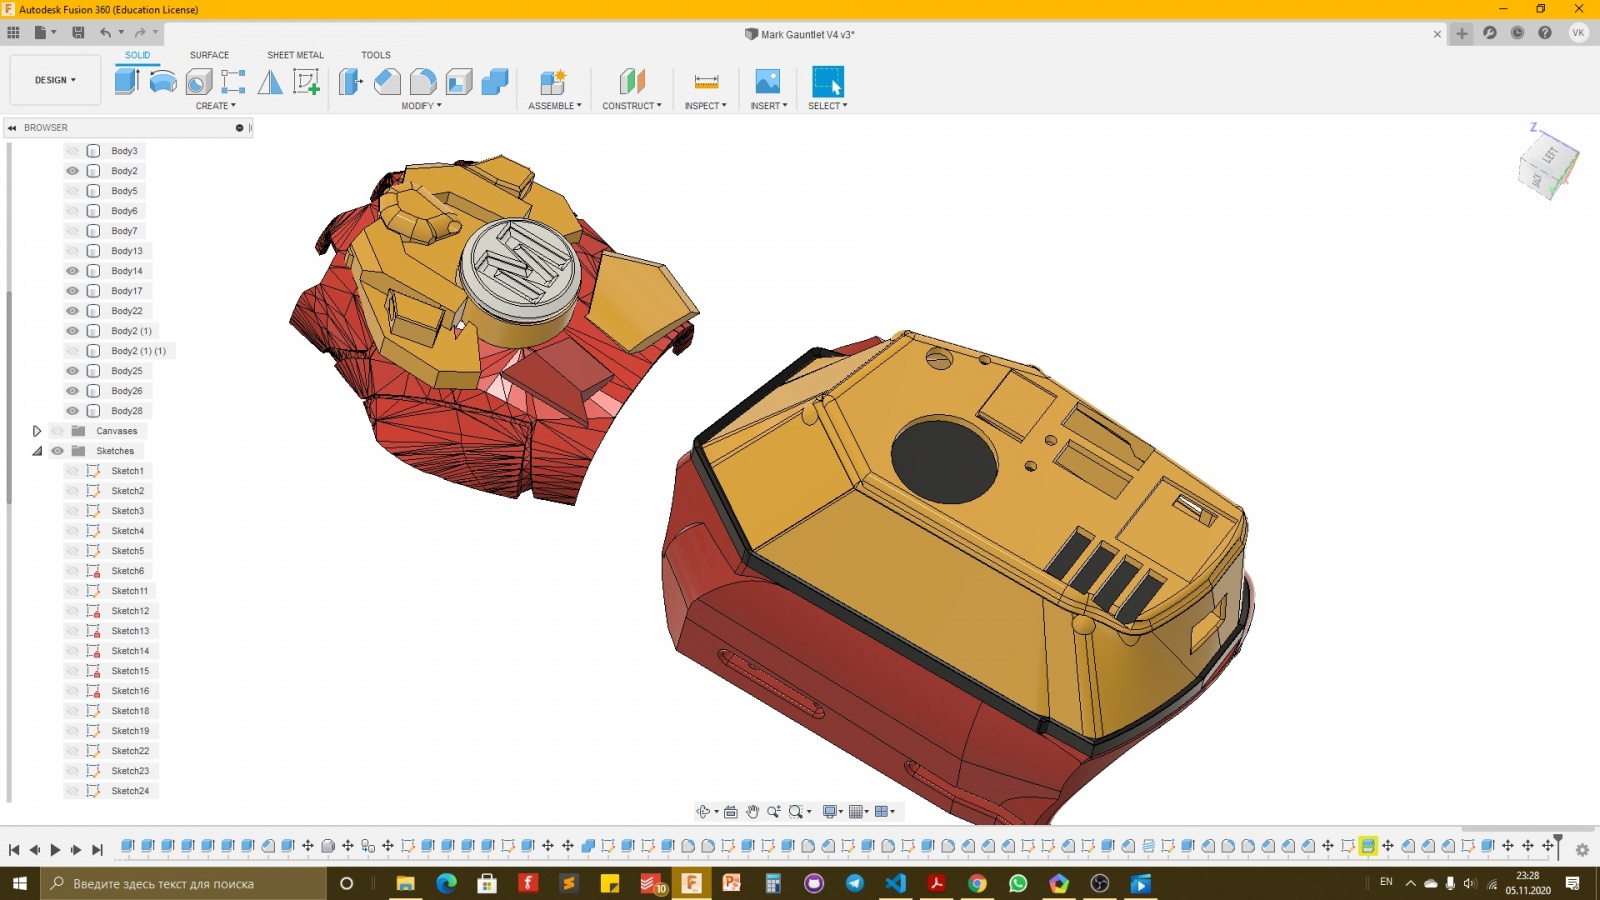
Task: Open a new design tab with plus button
Action: point(1462,33)
